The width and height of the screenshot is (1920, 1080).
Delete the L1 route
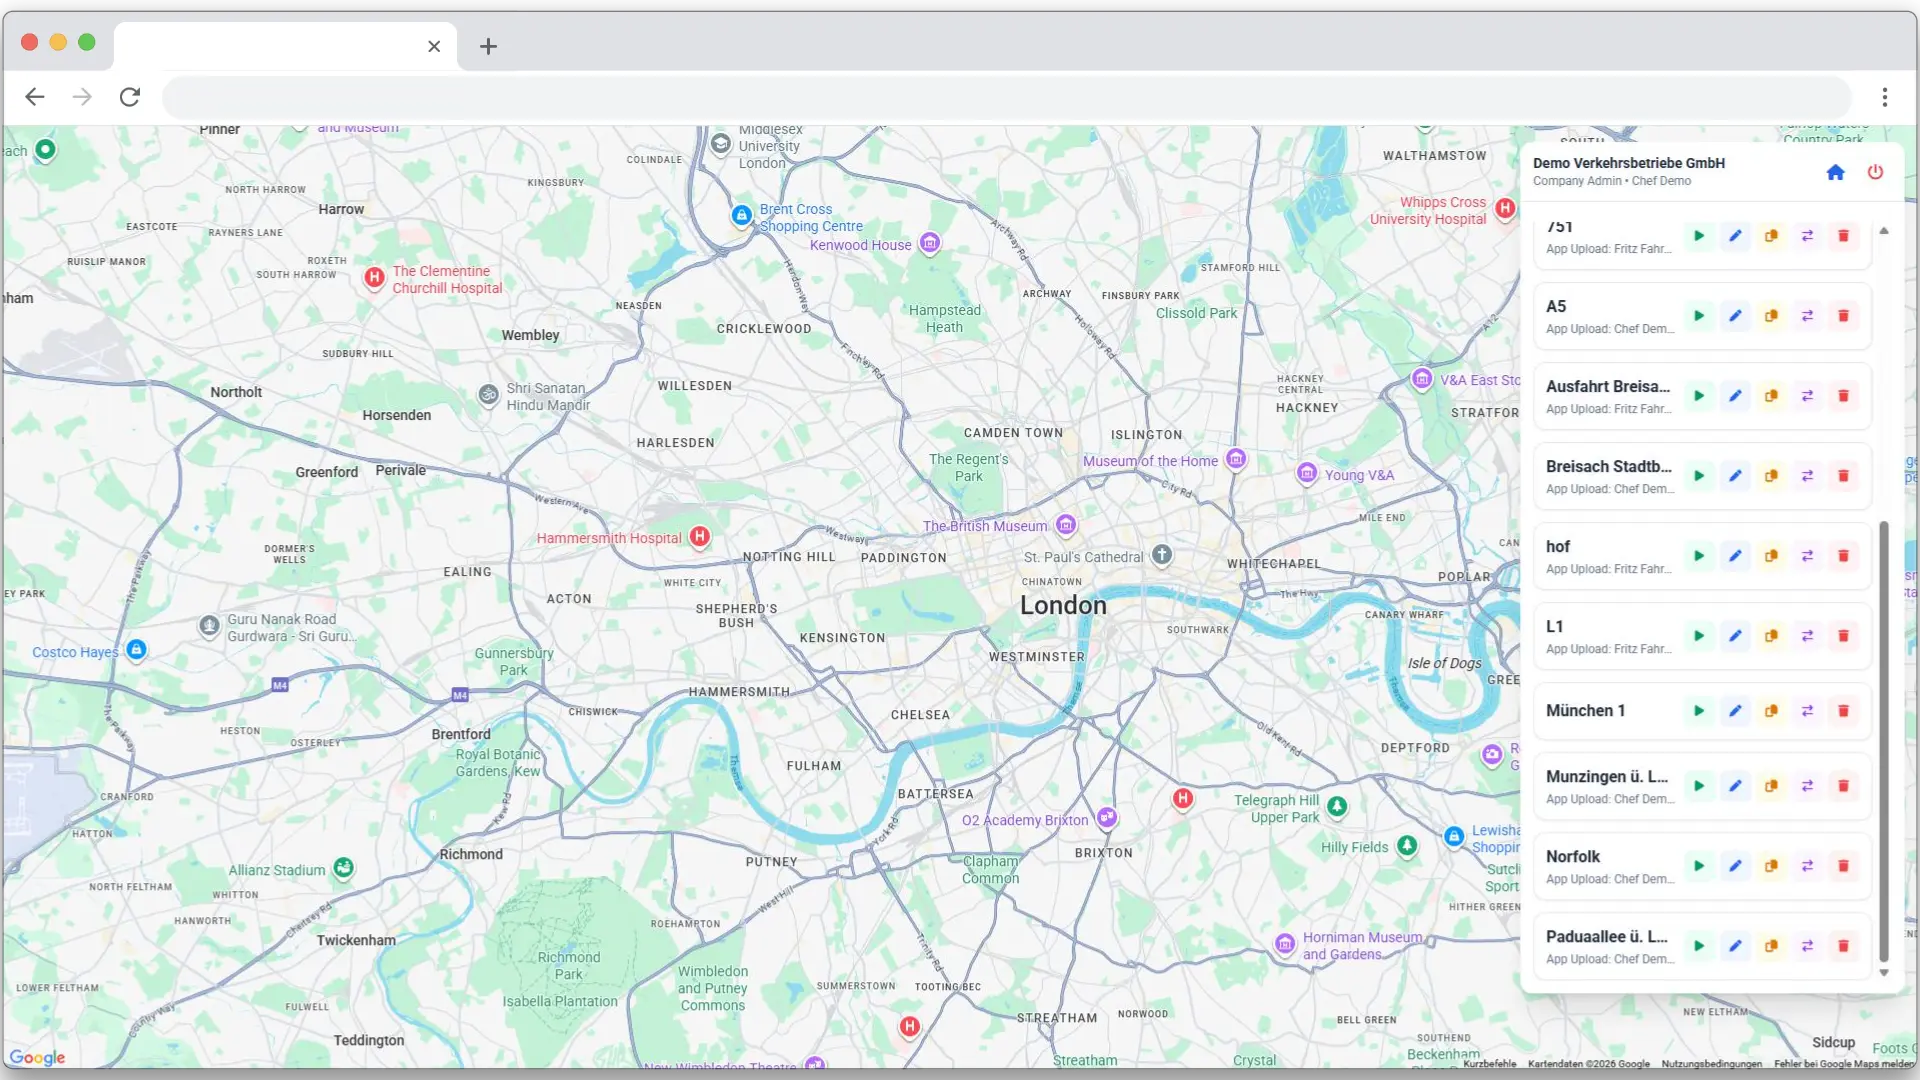[x=1843, y=636]
